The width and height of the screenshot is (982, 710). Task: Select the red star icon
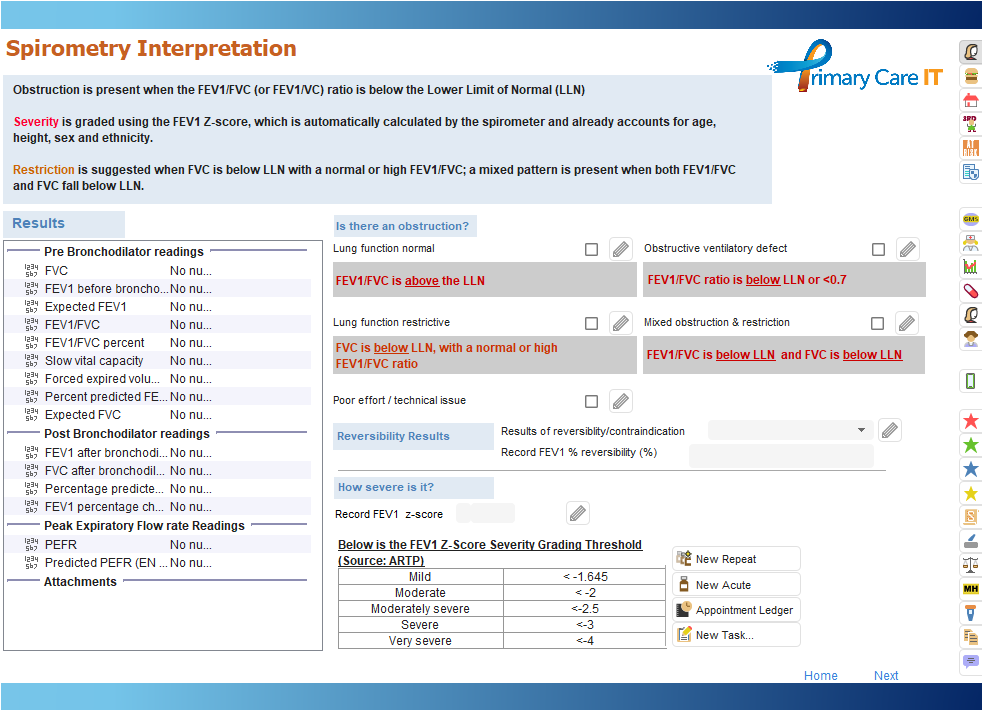pyautogui.click(x=970, y=421)
